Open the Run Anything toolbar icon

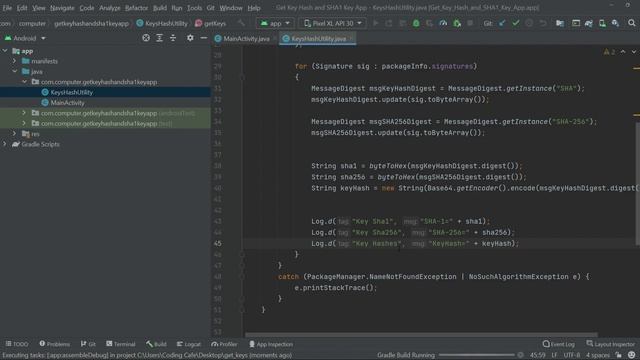(576, 23)
